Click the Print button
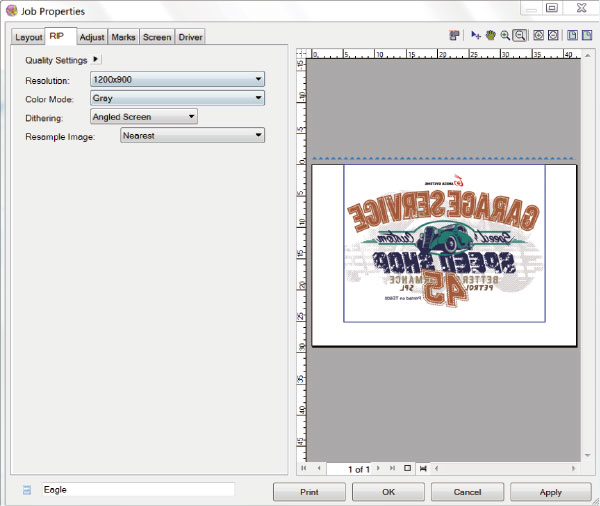Viewport: 600px width, 506px height. coord(309,492)
